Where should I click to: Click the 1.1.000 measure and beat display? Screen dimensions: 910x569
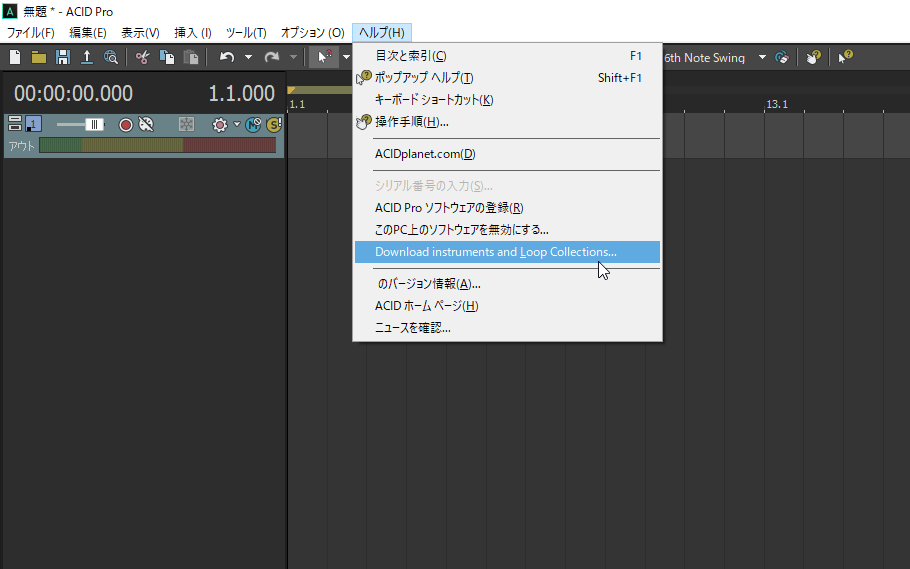tap(241, 93)
